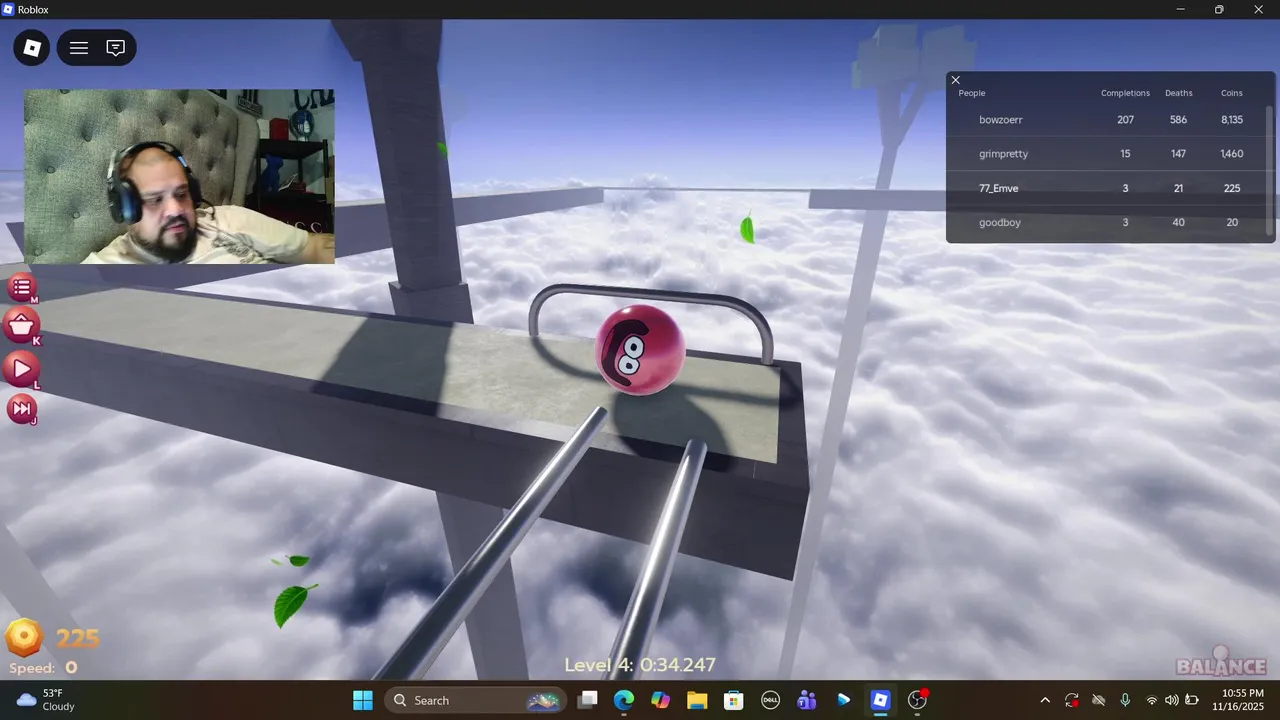Image resolution: width=1280 pixels, height=720 pixels.
Task: Click the red ball character
Action: [x=640, y=349]
